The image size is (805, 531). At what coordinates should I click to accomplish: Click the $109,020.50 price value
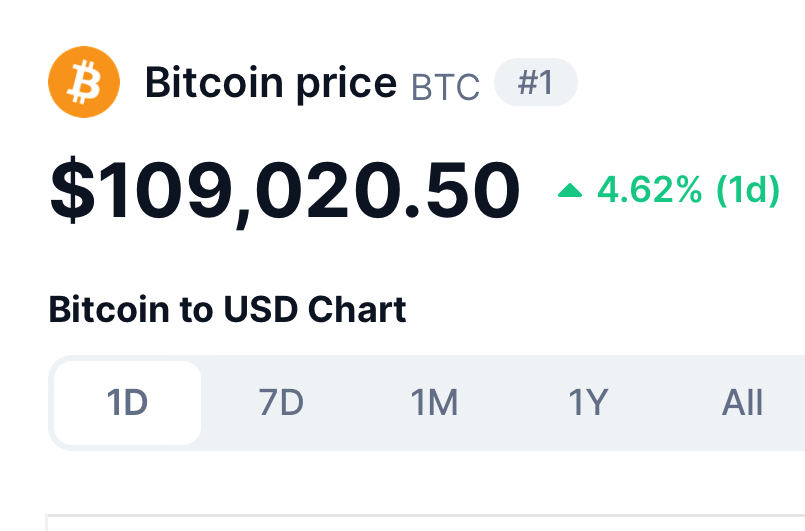click(x=284, y=191)
